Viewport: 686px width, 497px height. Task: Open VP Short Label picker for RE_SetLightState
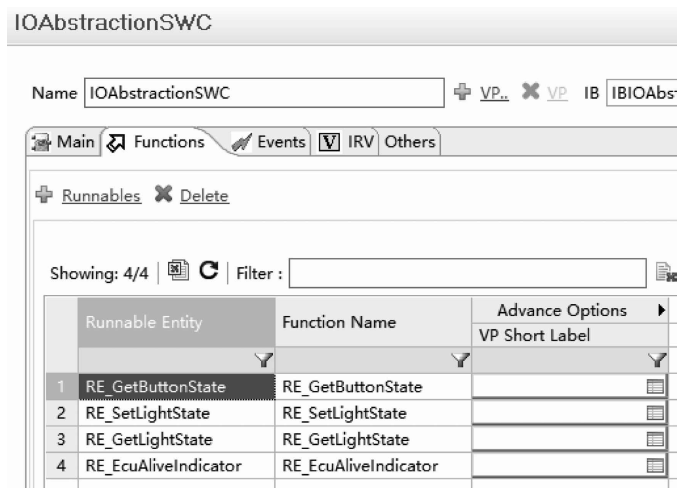pyautogui.click(x=655, y=412)
